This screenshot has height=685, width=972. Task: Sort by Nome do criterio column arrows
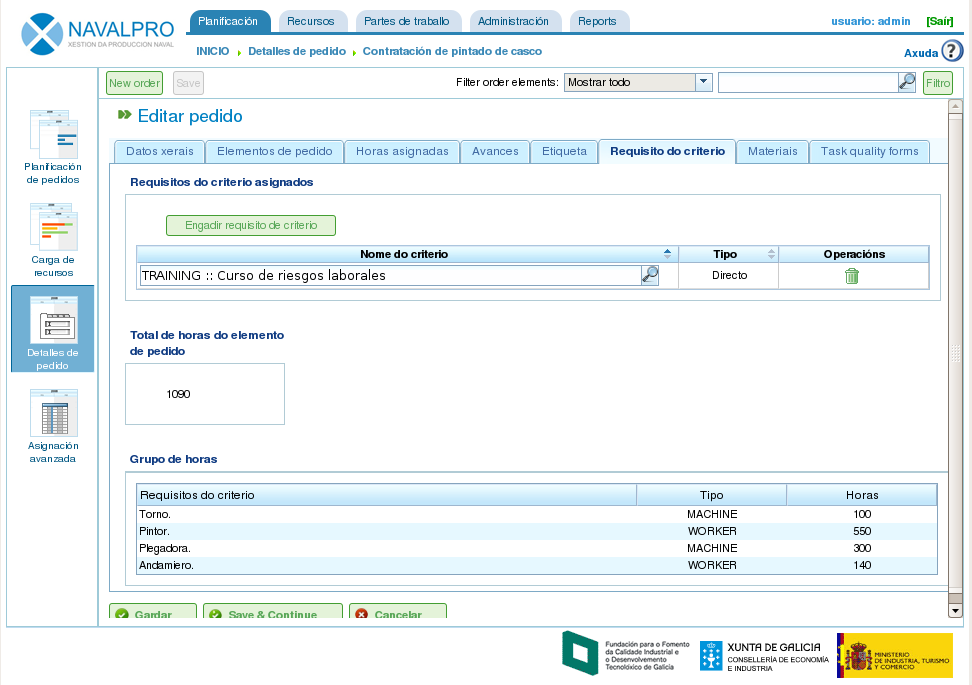(668, 254)
